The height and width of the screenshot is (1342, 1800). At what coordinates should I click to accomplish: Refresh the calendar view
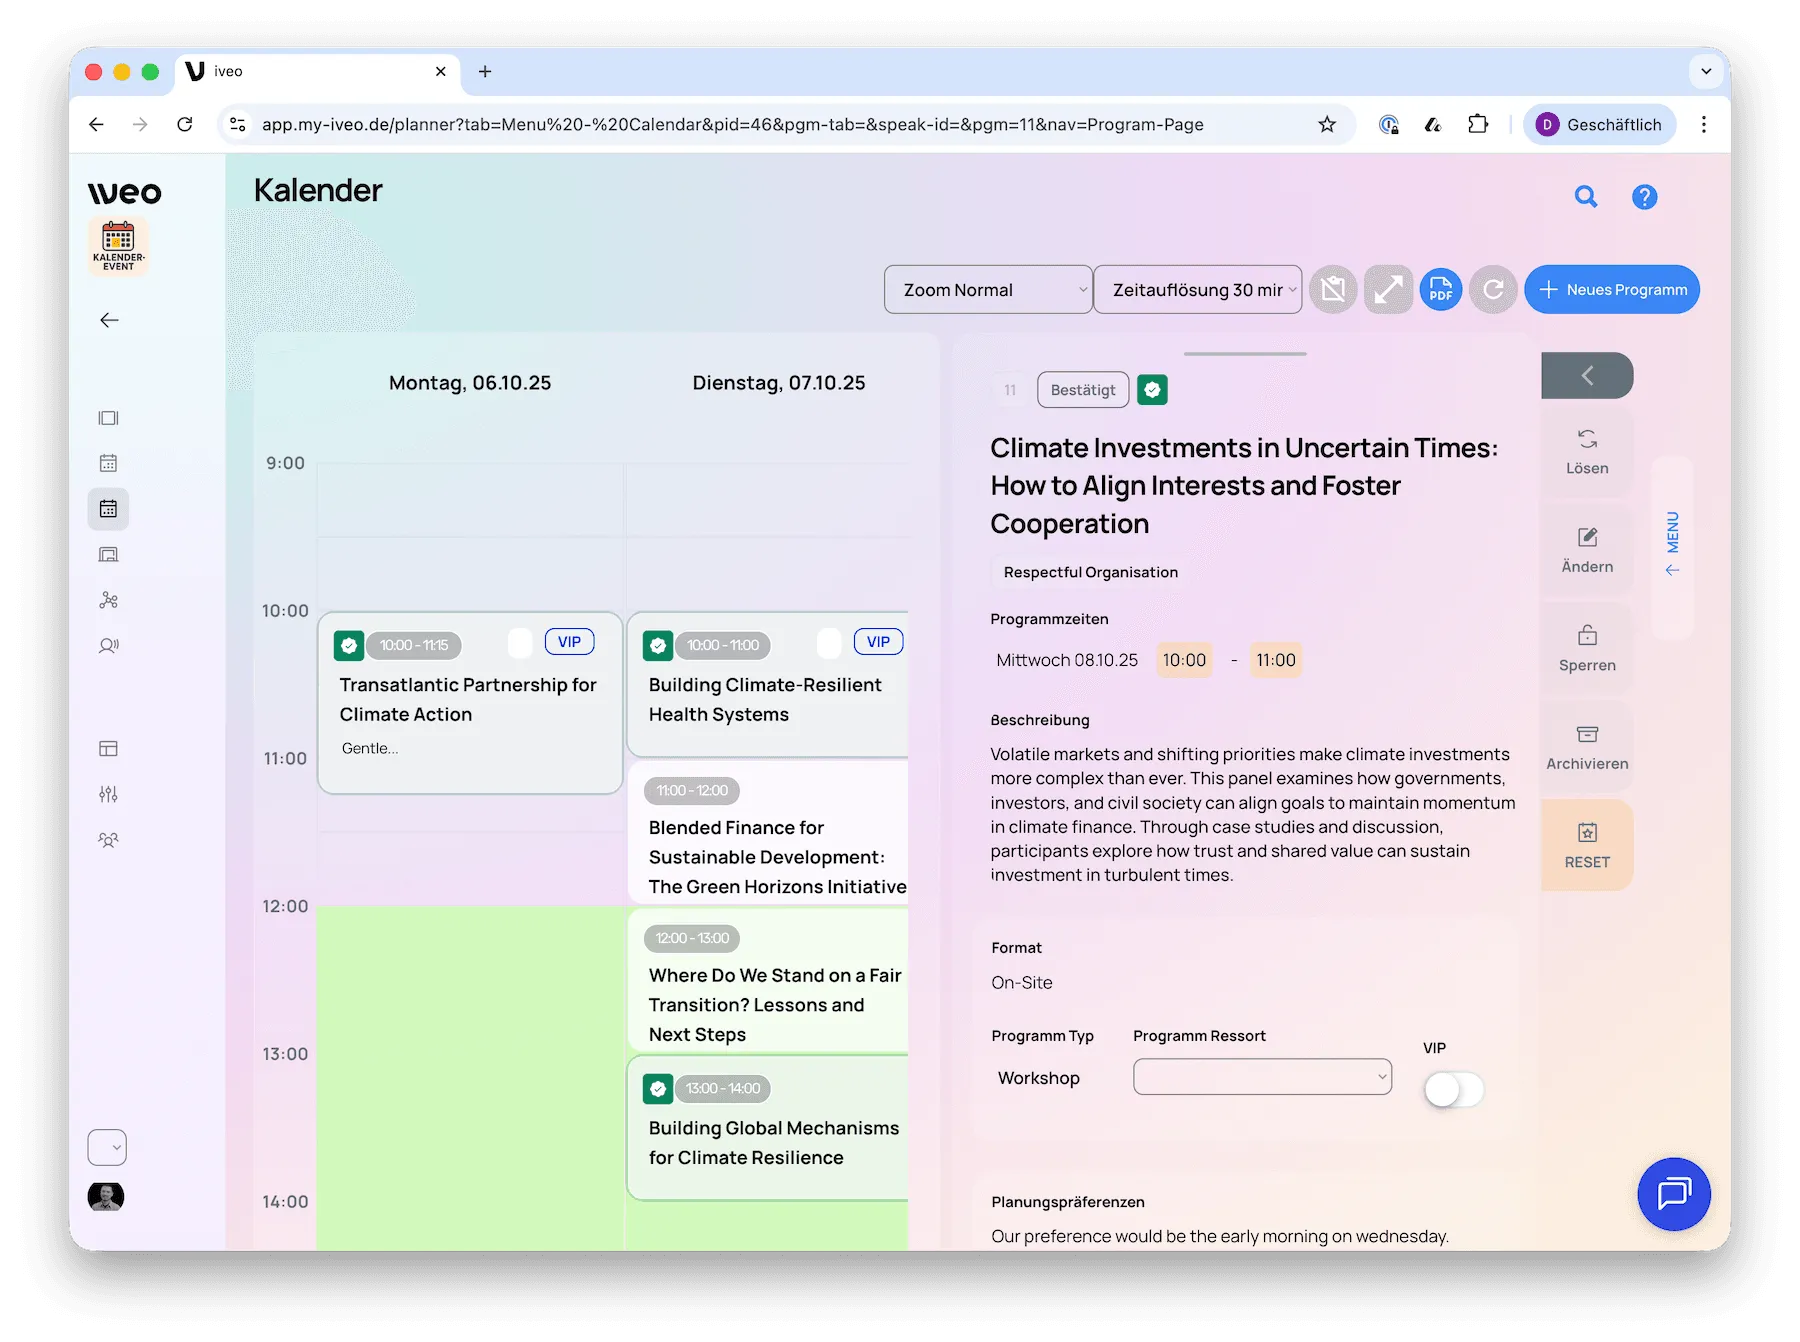[x=1493, y=289]
